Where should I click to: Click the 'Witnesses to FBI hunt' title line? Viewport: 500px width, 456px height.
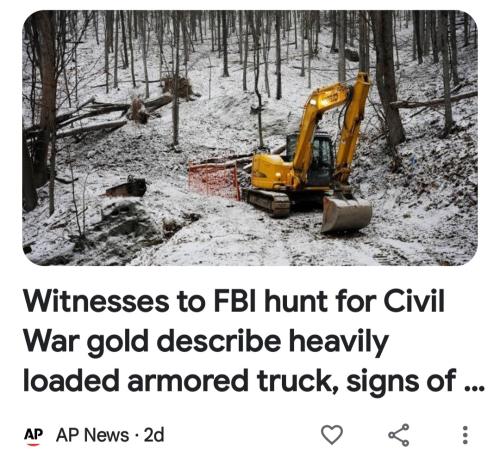(x=234, y=301)
